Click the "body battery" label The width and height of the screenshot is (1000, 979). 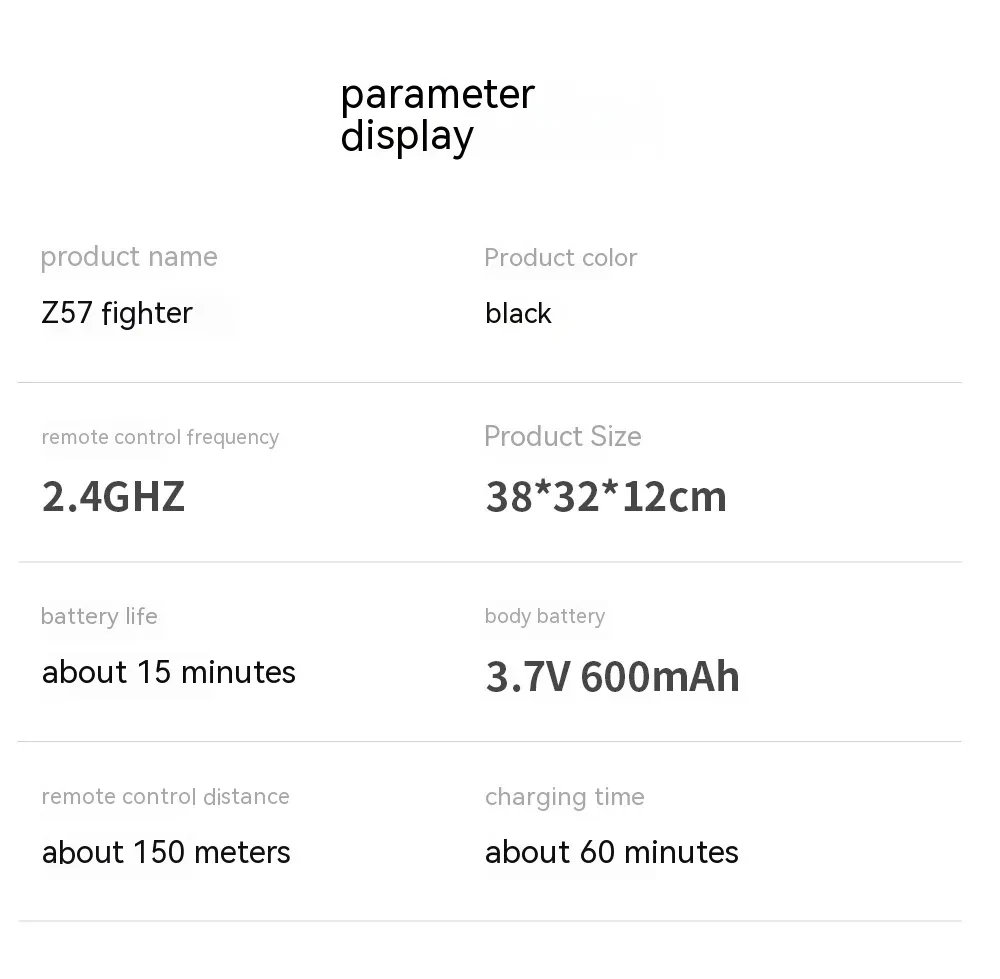[x=544, y=616]
